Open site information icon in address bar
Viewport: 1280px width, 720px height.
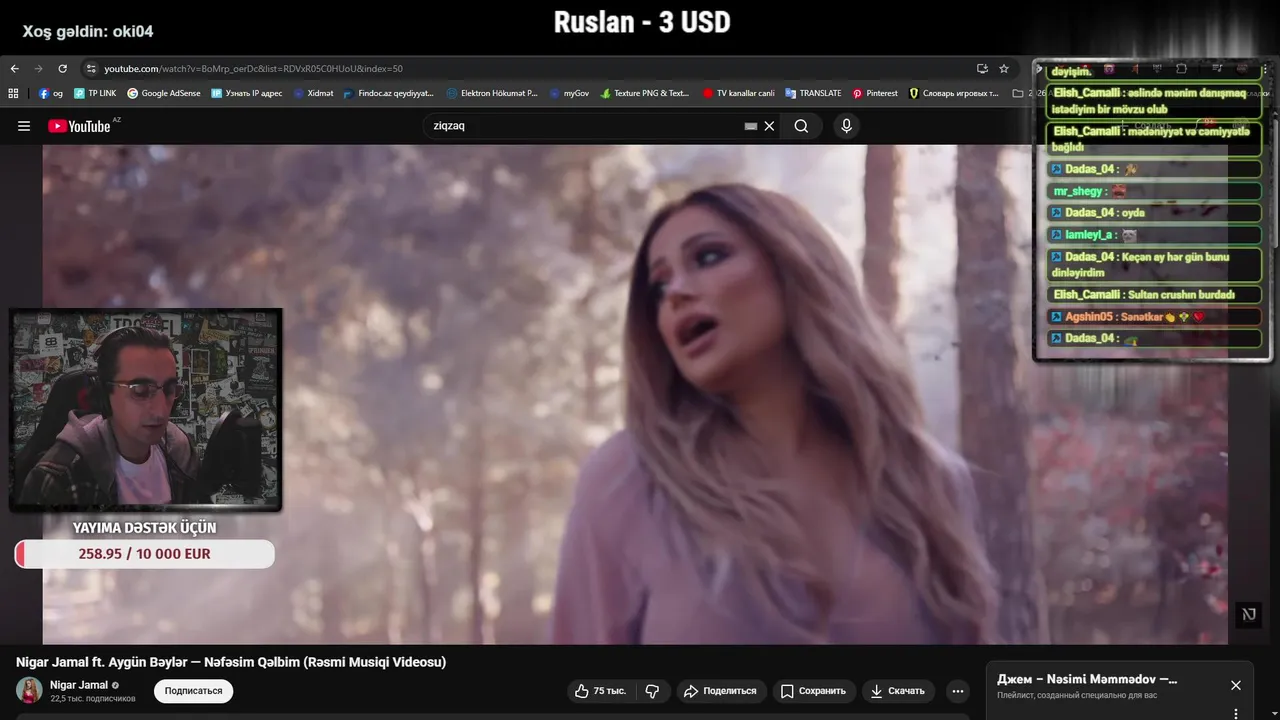click(91, 69)
